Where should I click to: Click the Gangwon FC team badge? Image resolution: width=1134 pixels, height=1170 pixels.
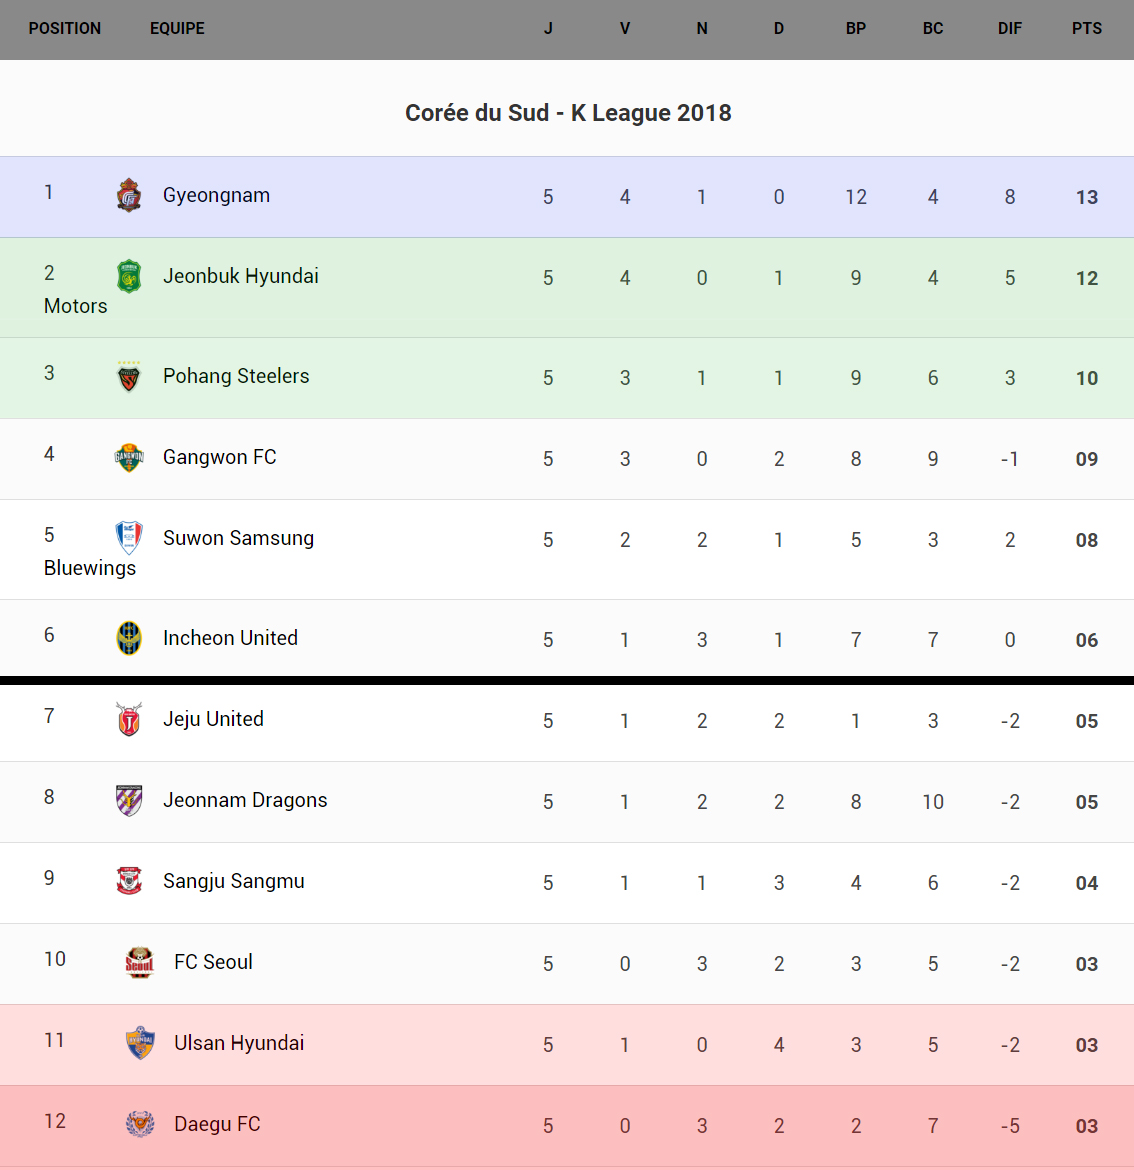129,458
